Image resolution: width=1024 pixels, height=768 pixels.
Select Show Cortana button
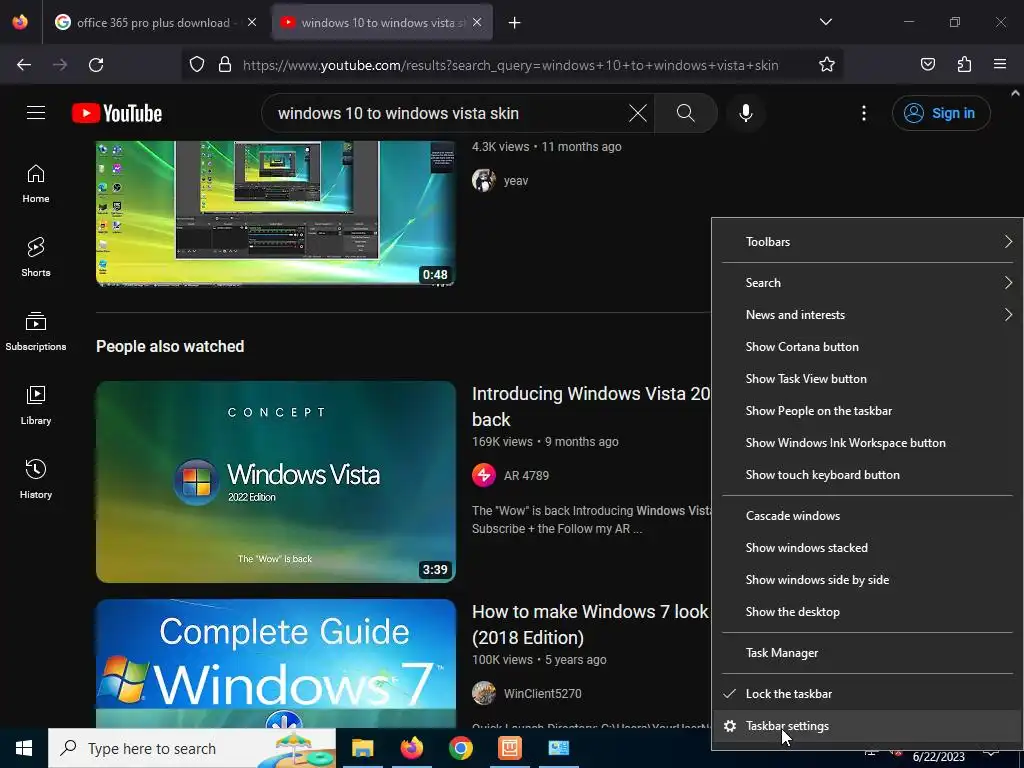867,347
